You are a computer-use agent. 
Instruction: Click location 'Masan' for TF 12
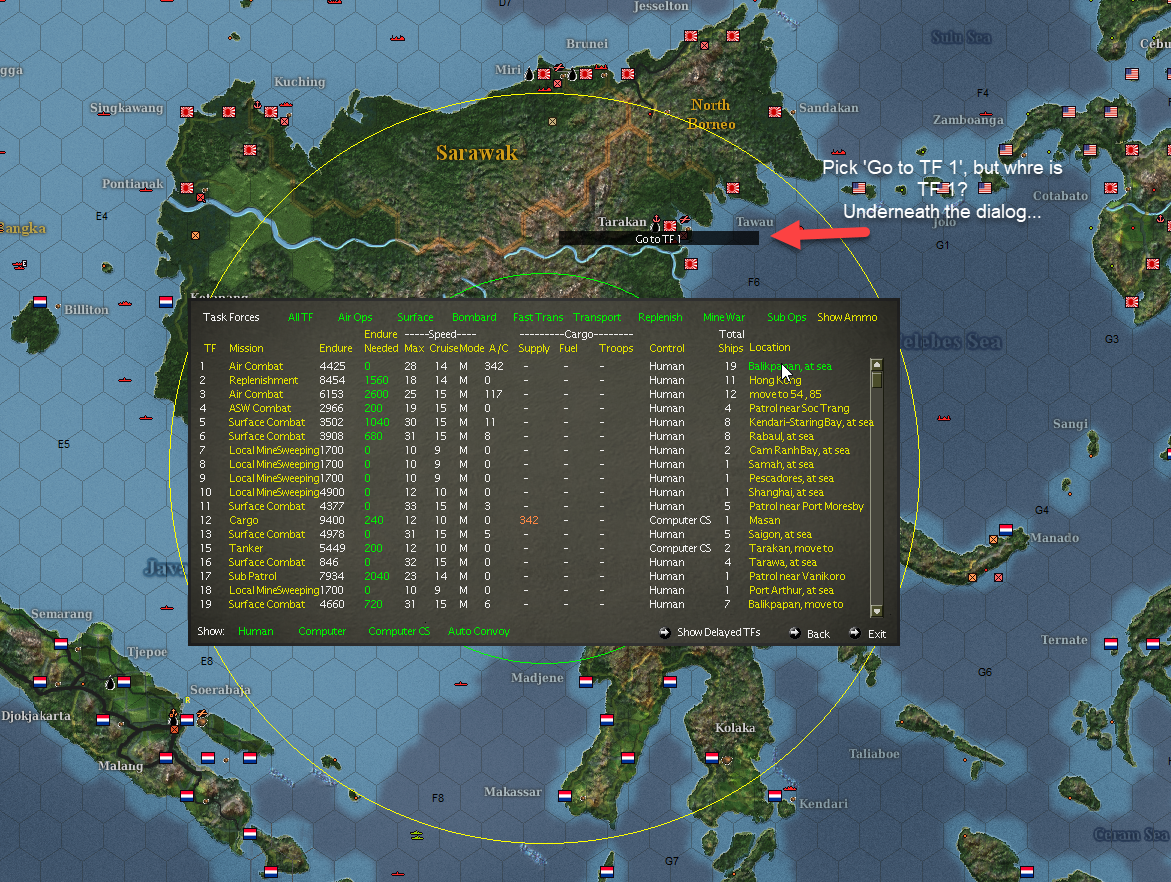pyautogui.click(x=764, y=521)
